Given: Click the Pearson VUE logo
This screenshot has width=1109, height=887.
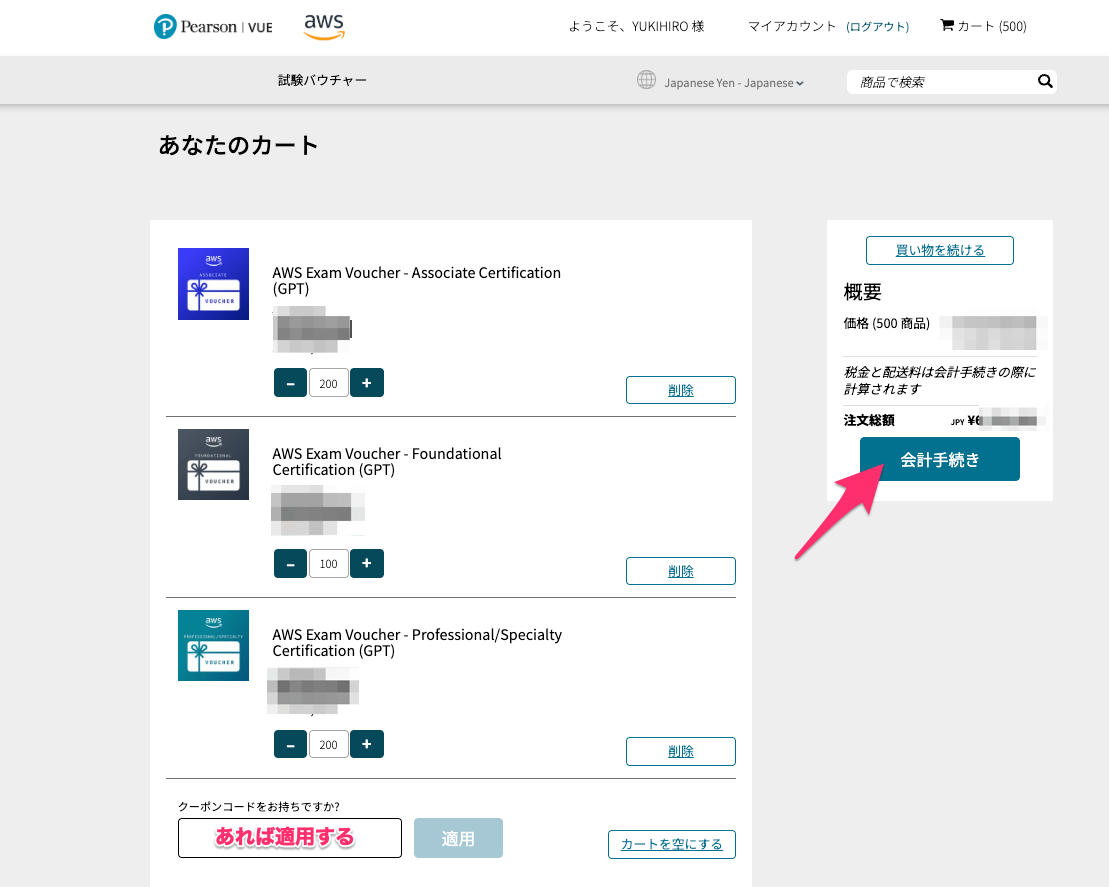Looking at the screenshot, I should (x=213, y=27).
